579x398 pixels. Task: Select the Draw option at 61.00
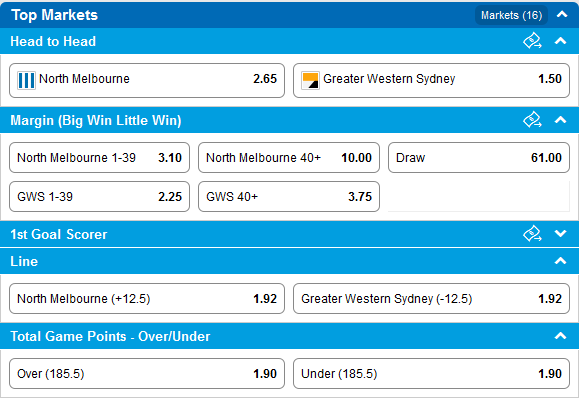(479, 158)
